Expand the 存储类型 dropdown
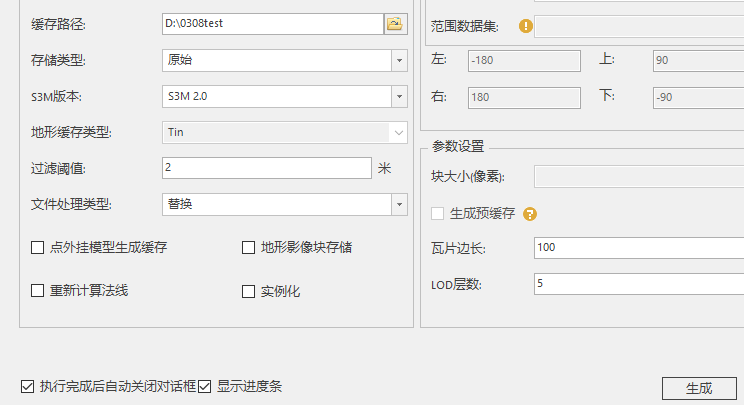This screenshot has height=405, width=744. pos(399,60)
